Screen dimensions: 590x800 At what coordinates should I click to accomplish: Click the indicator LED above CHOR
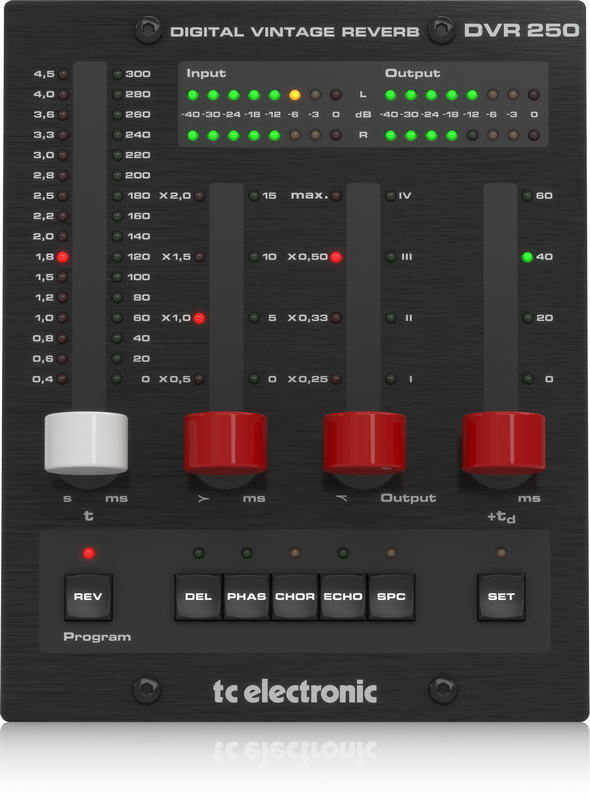pos(295,553)
